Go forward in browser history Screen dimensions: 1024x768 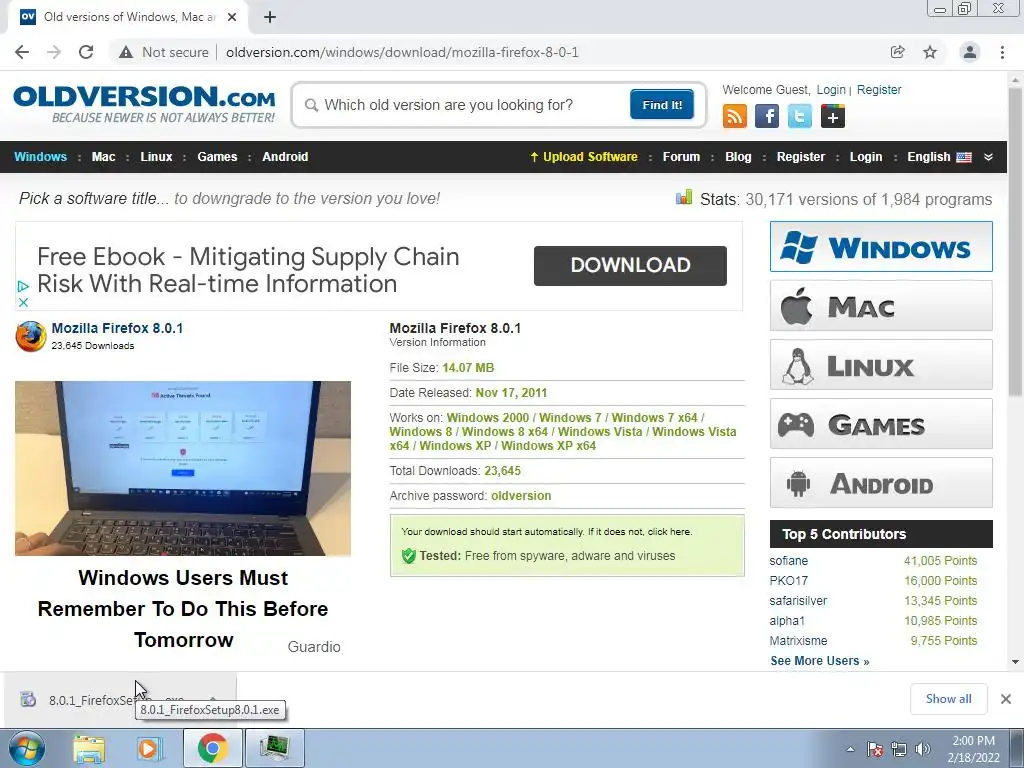54,52
